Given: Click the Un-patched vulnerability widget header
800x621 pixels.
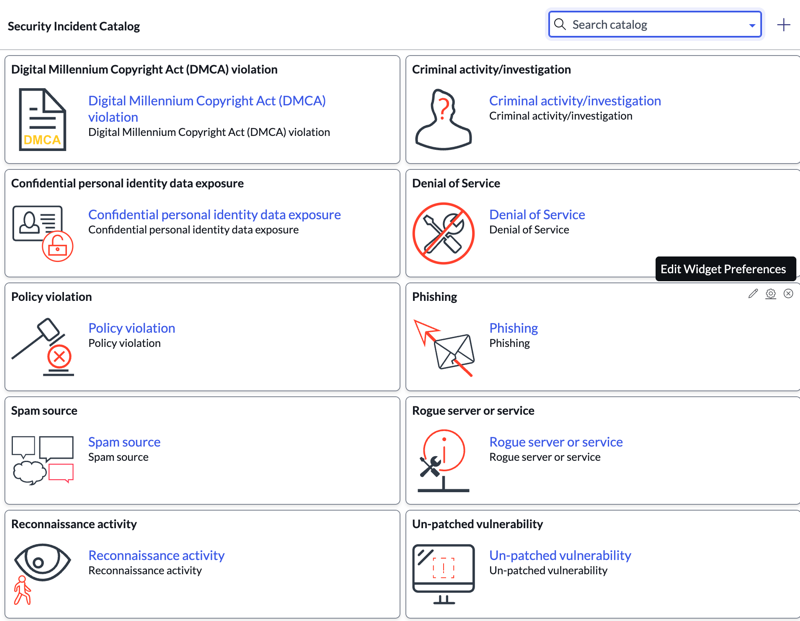Looking at the screenshot, I should coord(477,524).
